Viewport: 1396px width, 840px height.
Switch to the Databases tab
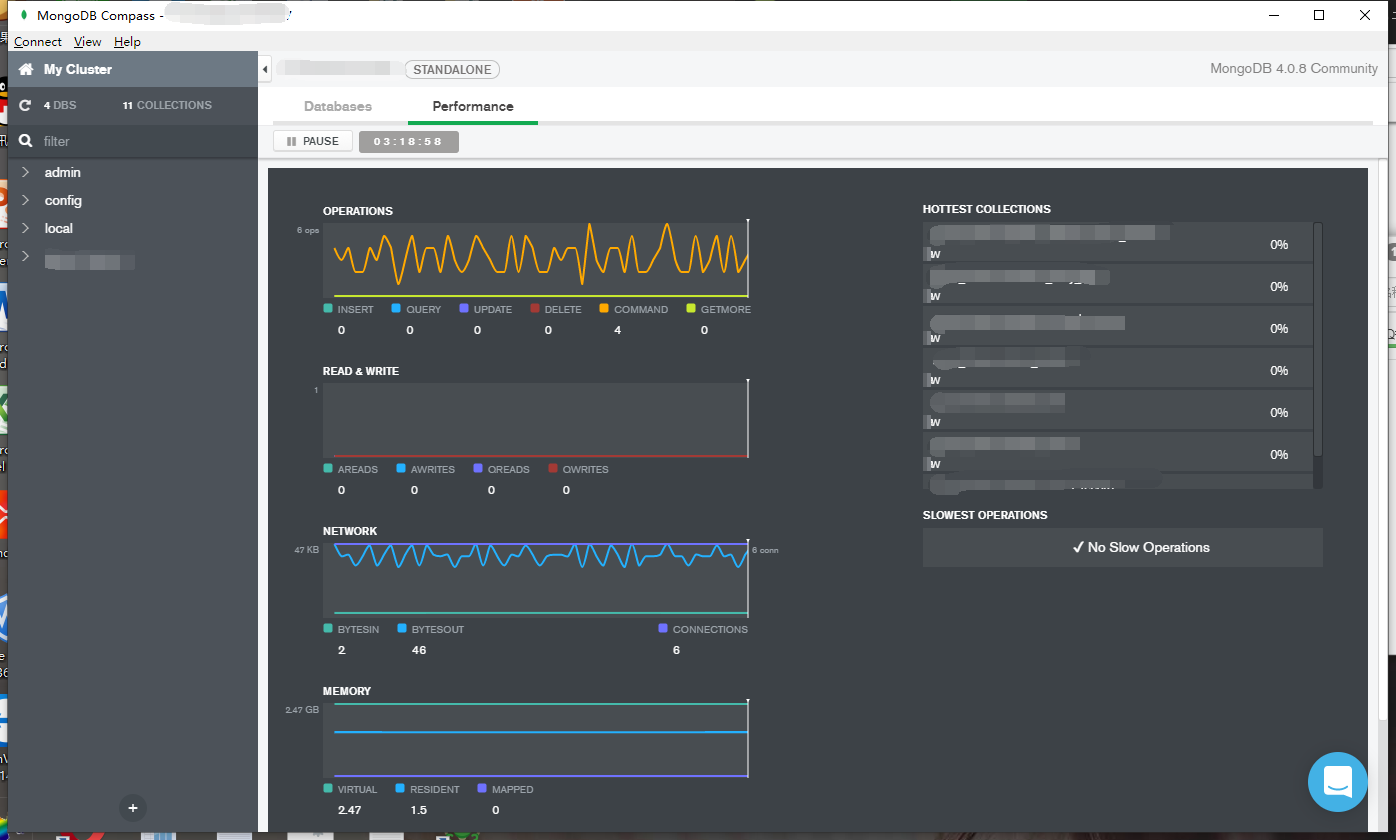point(338,105)
